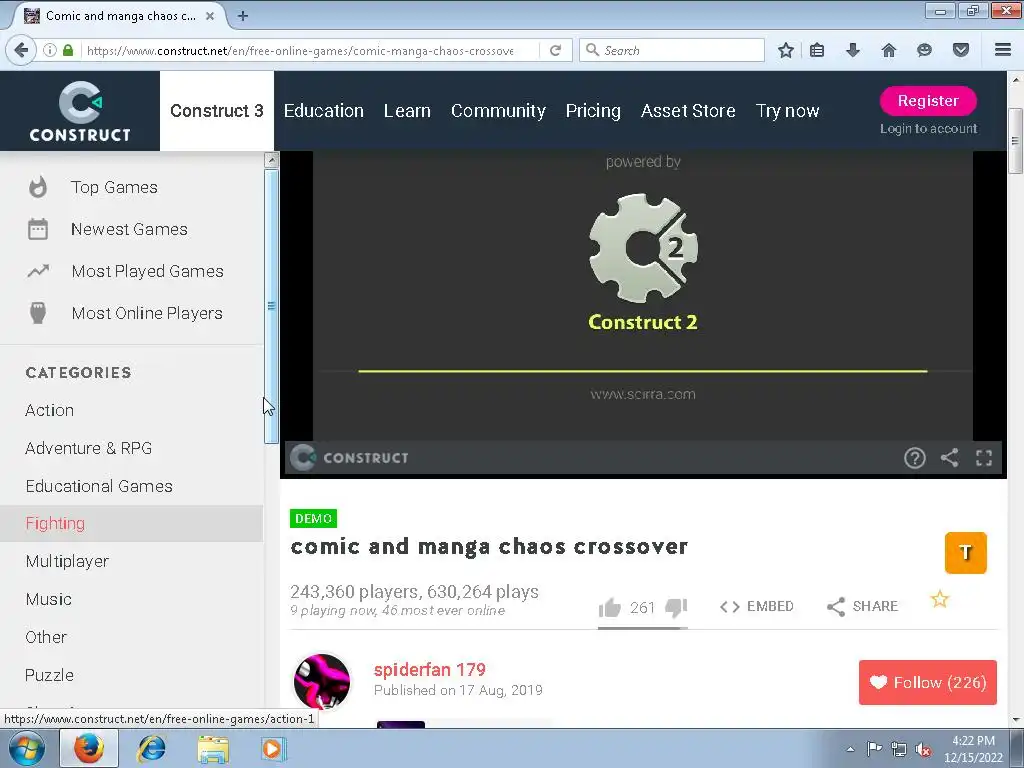Screen dimensions: 1024x768
Task: Click the Firefox taskbar icon
Action: (x=89, y=748)
